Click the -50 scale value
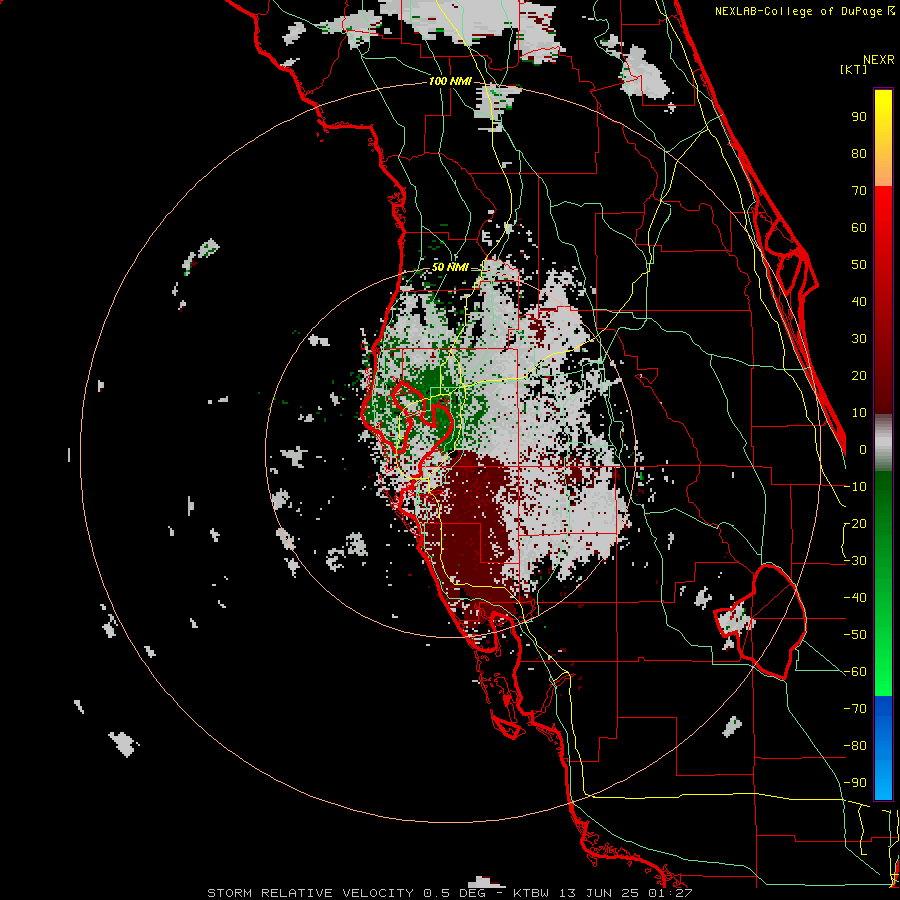900x900 pixels. (x=855, y=635)
